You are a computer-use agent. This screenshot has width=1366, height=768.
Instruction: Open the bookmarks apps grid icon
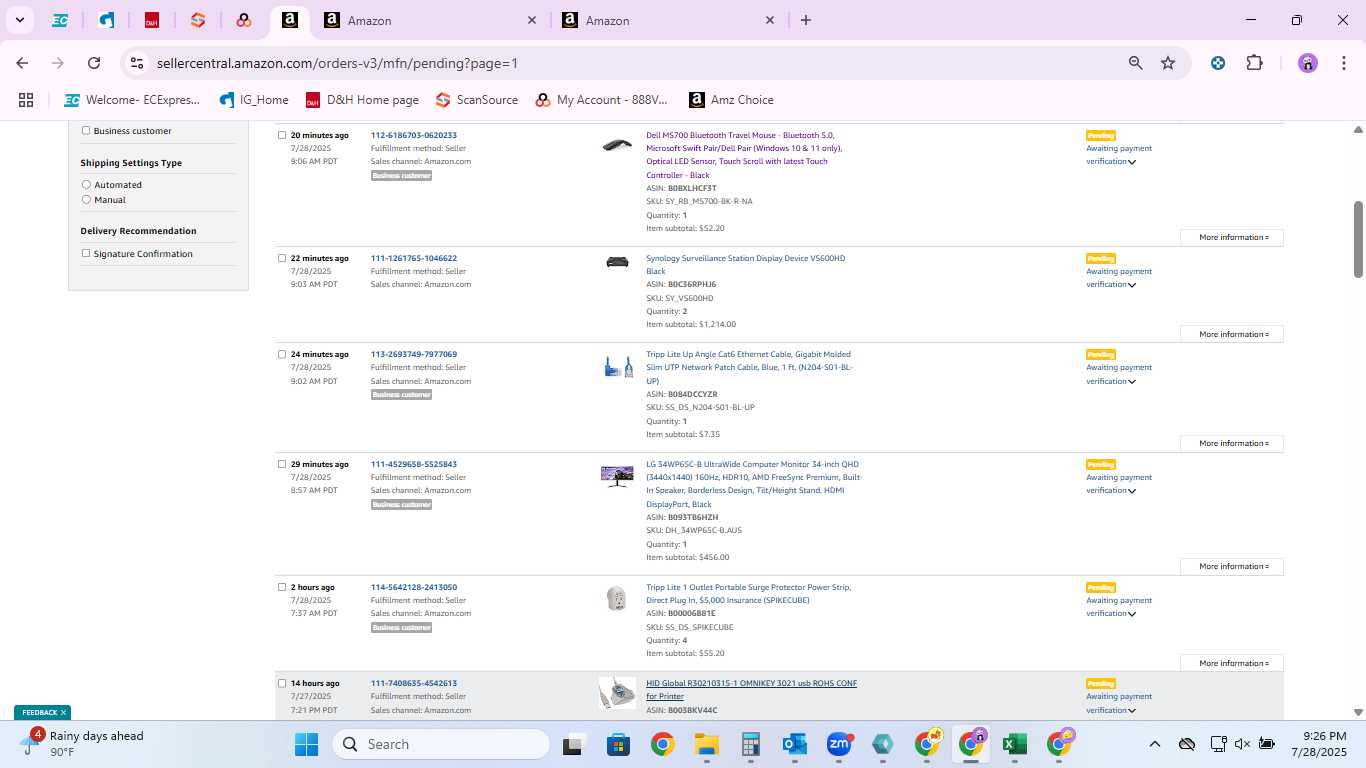[26, 100]
